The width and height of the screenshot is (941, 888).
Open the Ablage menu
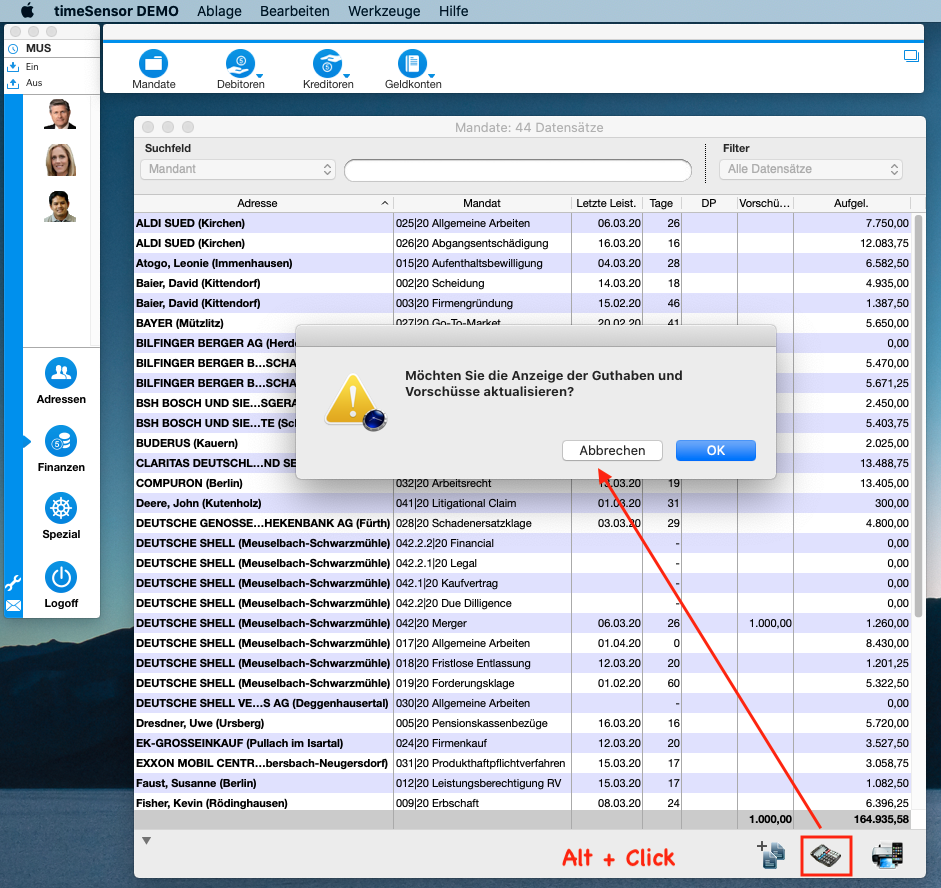tap(219, 11)
